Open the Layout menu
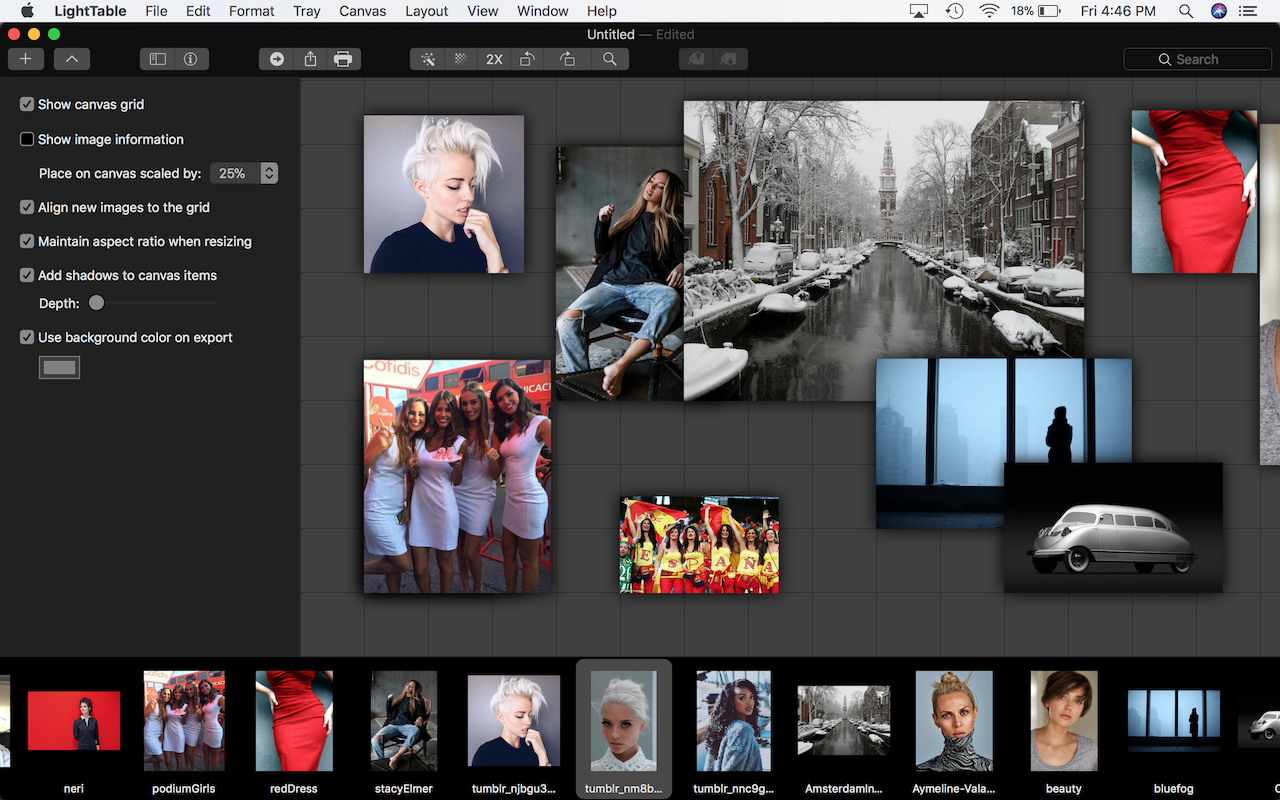 pyautogui.click(x=426, y=11)
